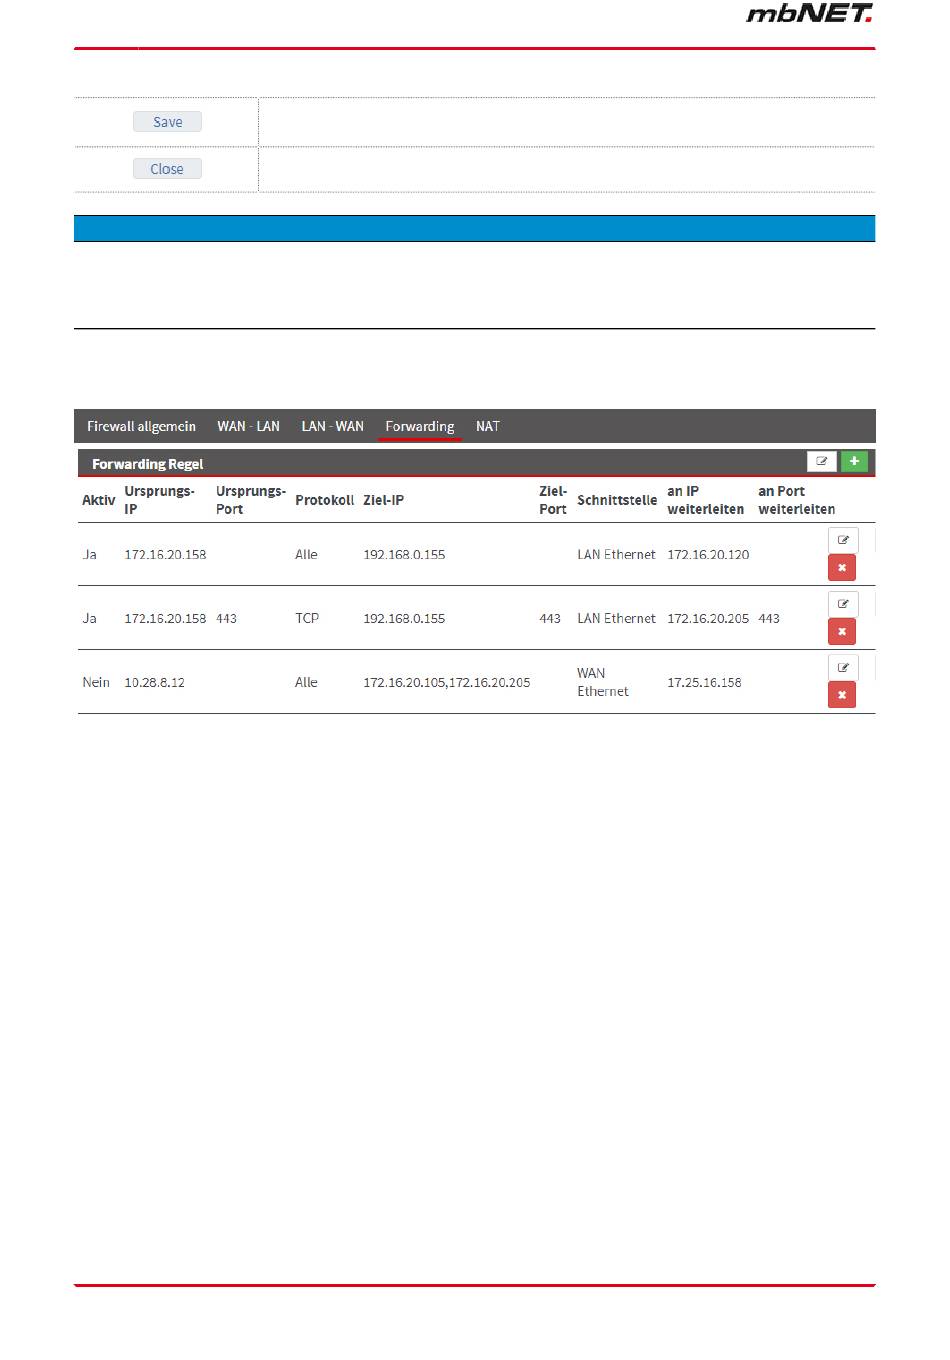Click the Close button
This screenshot has width=950, height=1360.
point(167,169)
